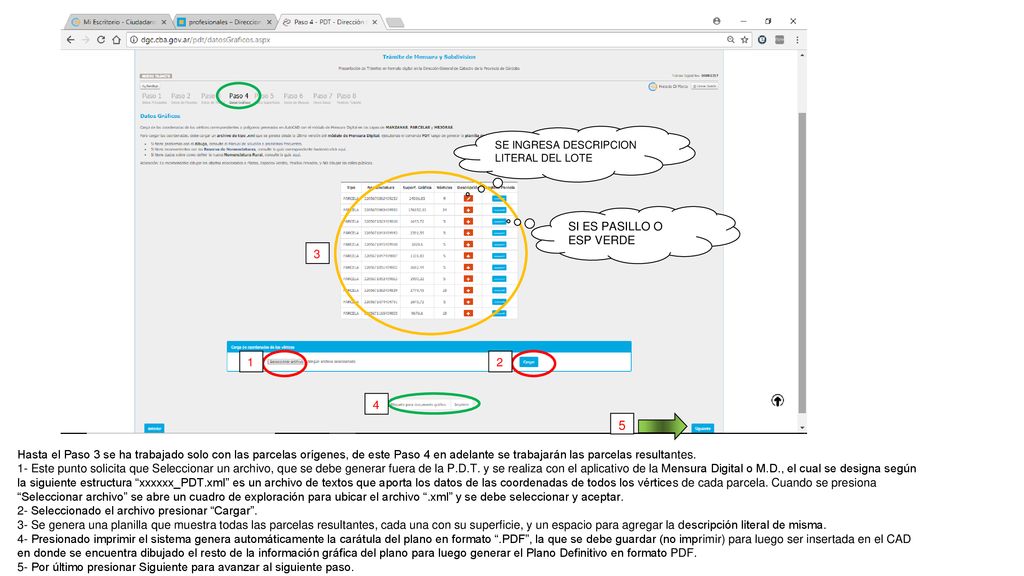Open Chrome profile avatar icon

click(716, 21)
